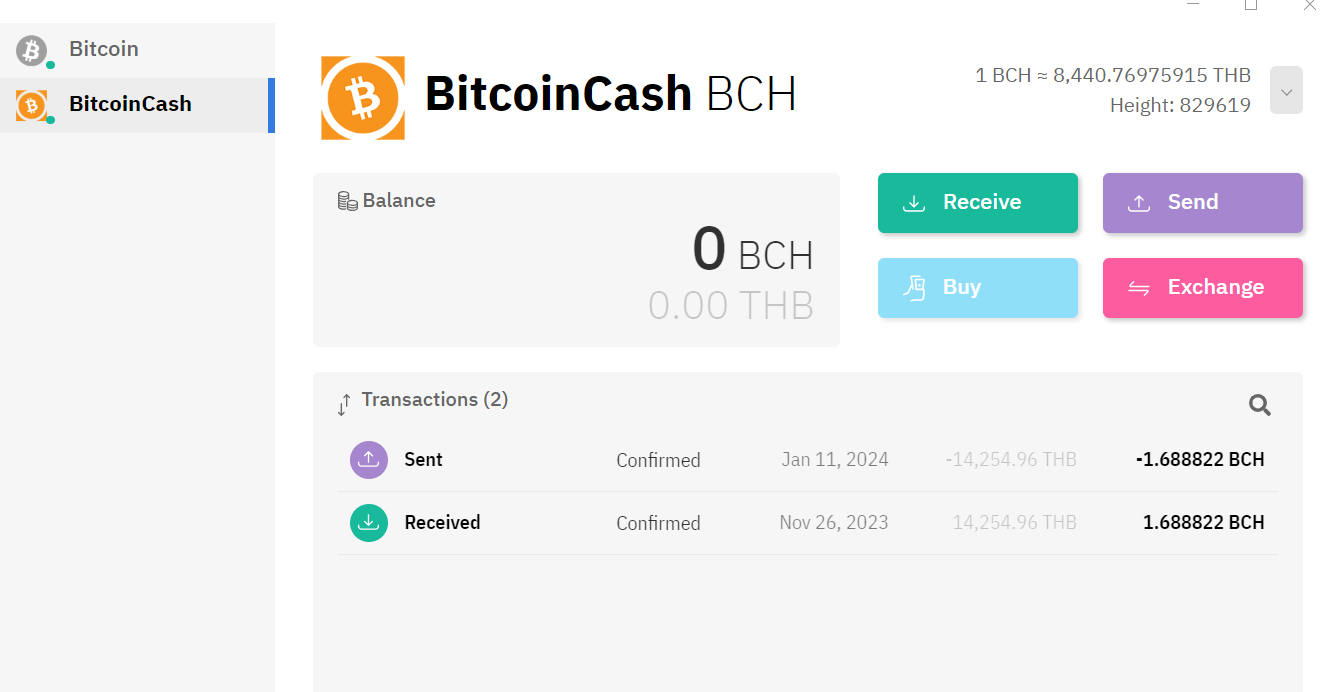Click the BitcoinCash orange icon in sidebar
This screenshot has height=692, width=1332.
coord(32,105)
